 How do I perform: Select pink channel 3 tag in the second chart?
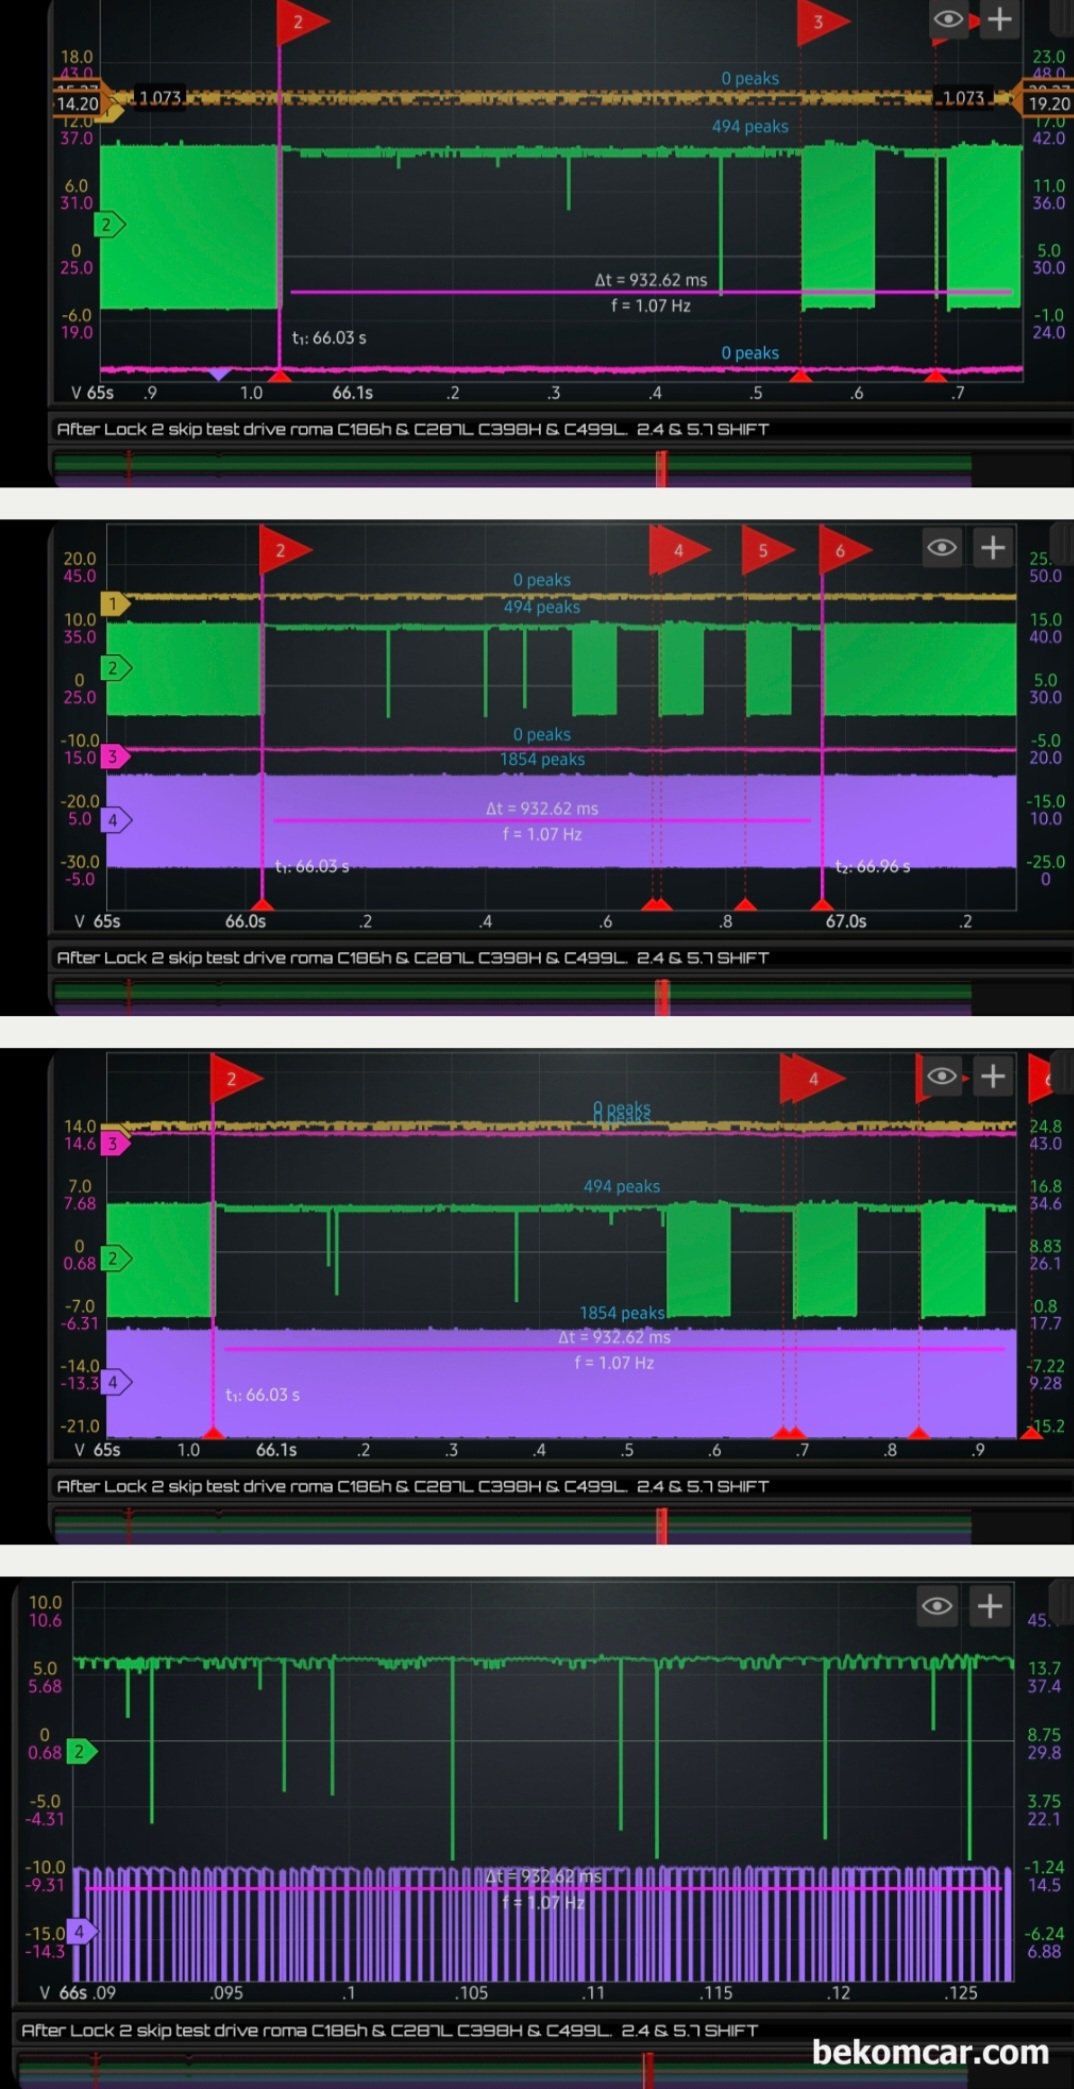point(115,757)
